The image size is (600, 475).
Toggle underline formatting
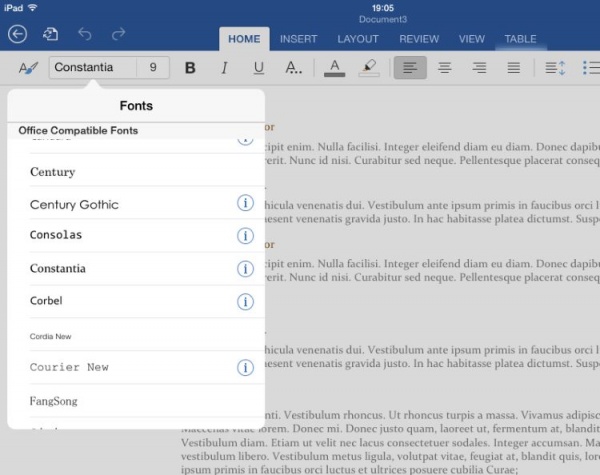coord(259,68)
